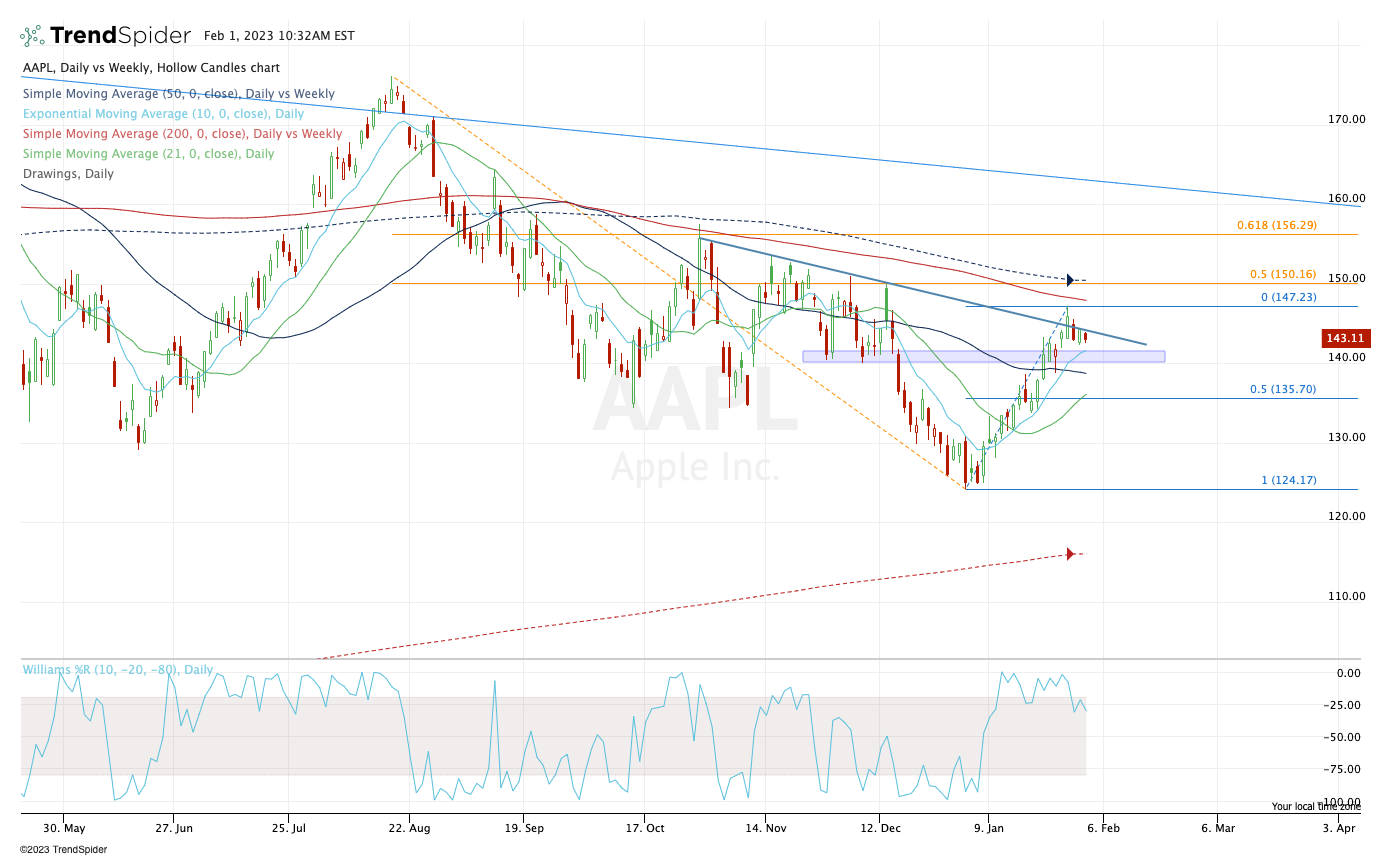Viewport: 1391px width, 859px height.
Task: Click the 22. Aug date label
Action: (408, 828)
